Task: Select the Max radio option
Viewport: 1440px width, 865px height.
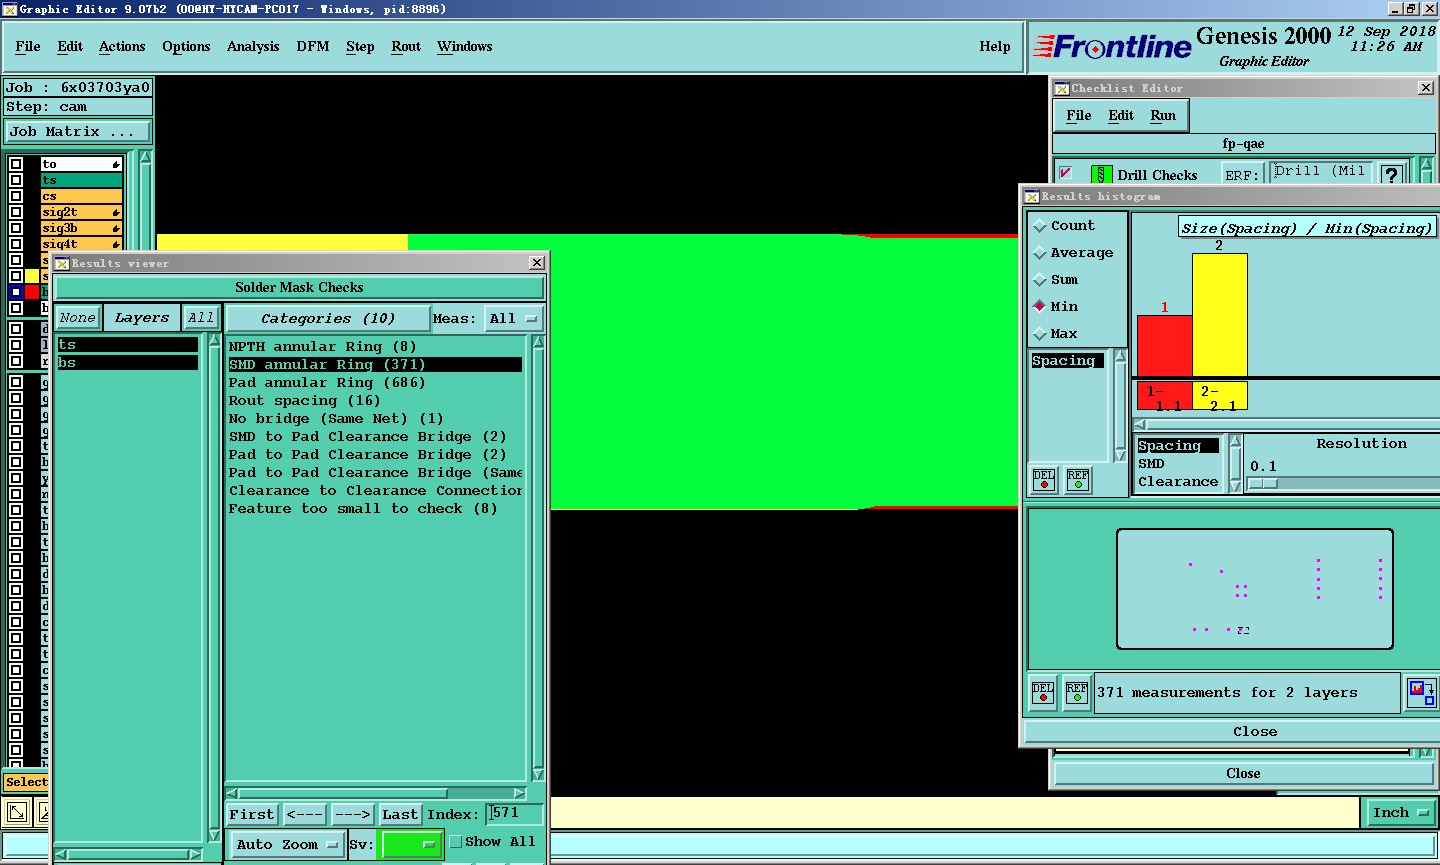Action: (1040, 334)
